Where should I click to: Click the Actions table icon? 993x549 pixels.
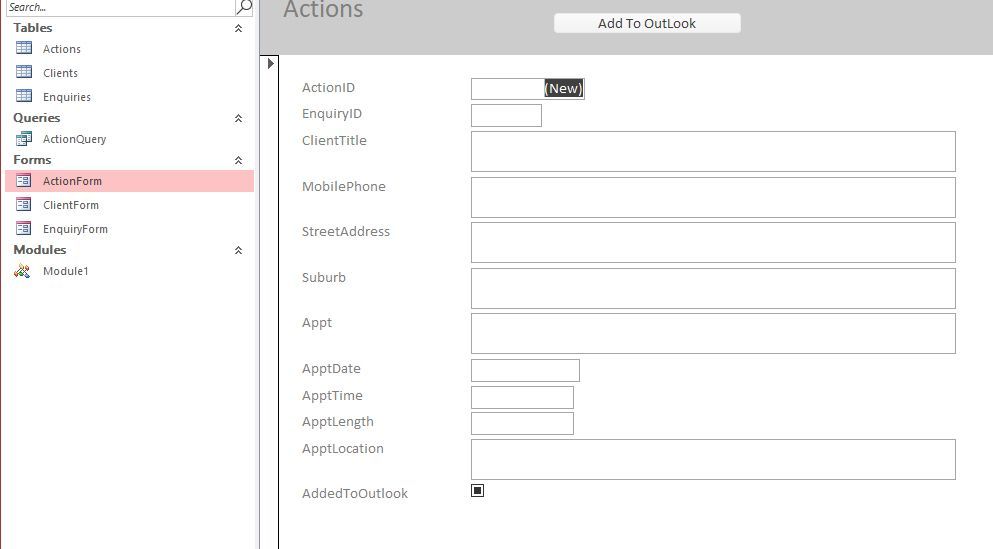point(24,48)
